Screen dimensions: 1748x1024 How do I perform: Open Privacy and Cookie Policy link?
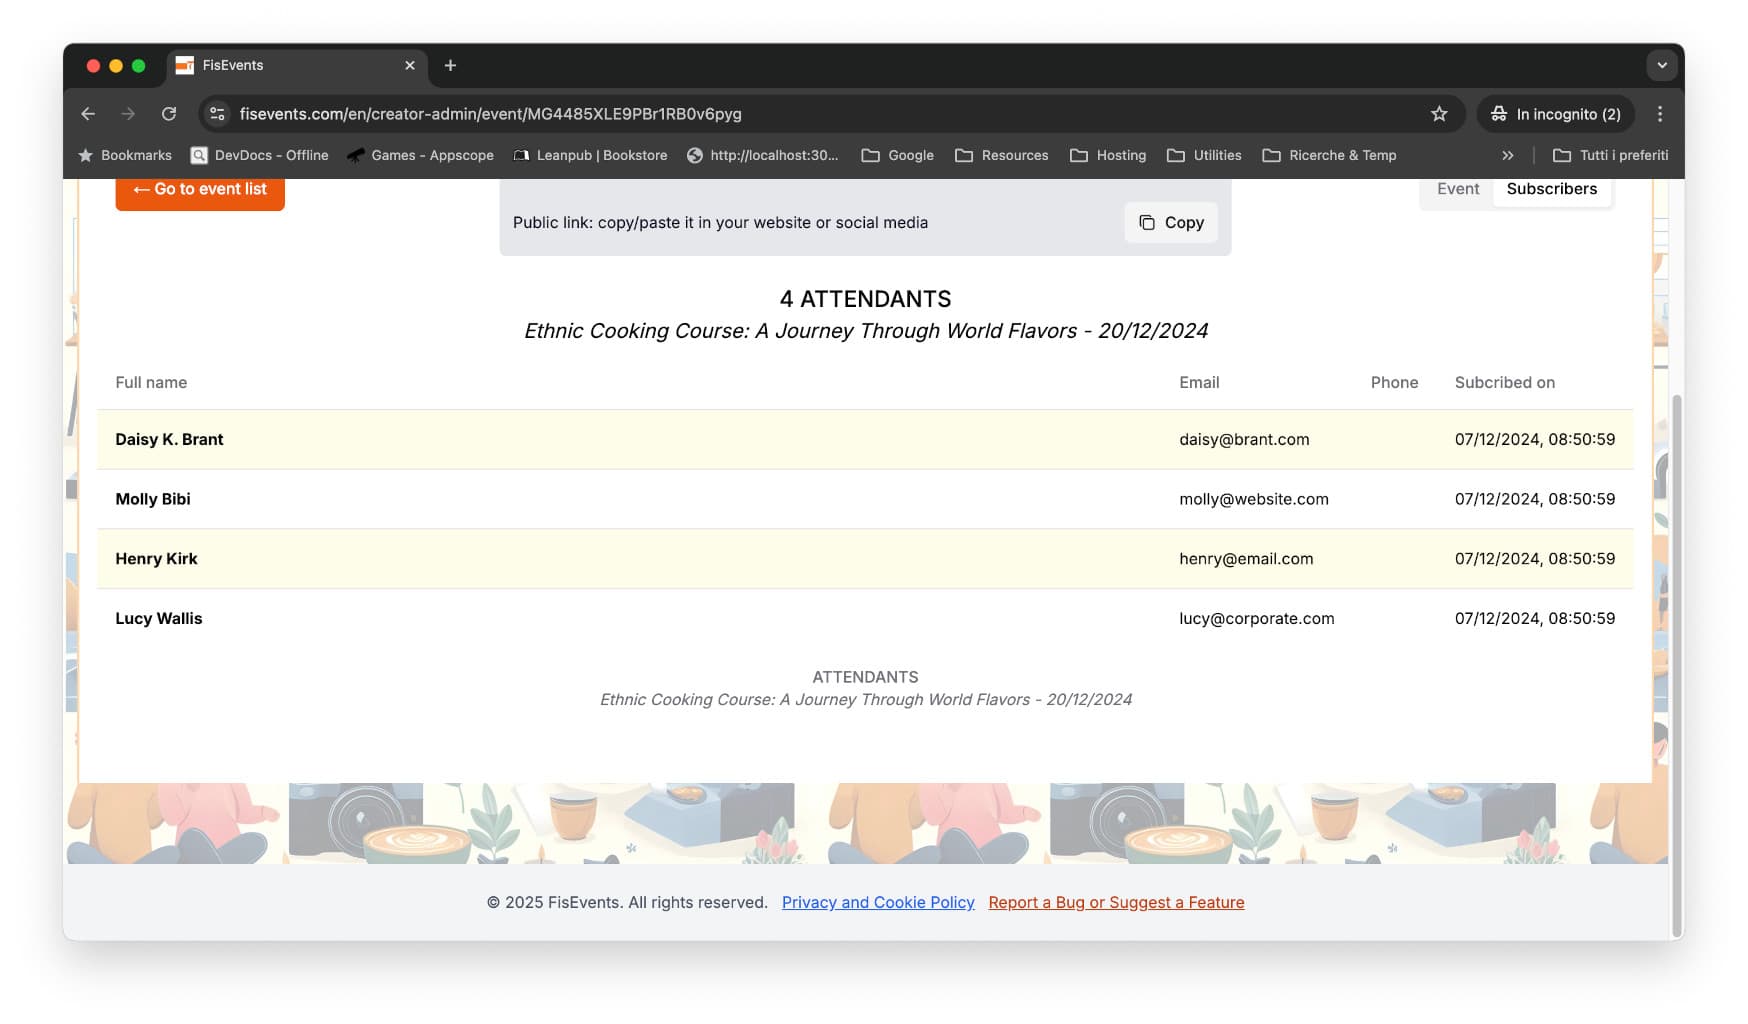point(878,902)
